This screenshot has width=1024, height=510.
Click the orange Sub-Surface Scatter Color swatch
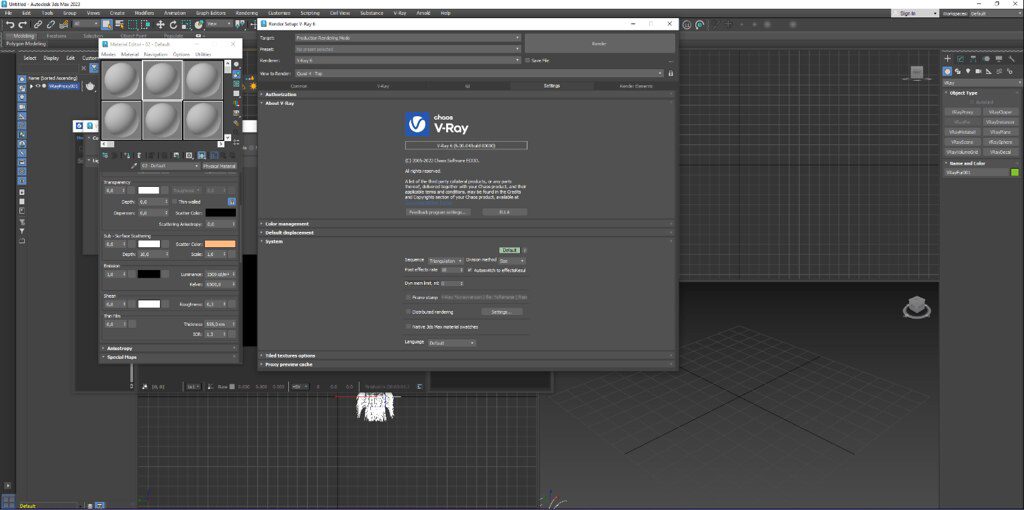point(220,244)
